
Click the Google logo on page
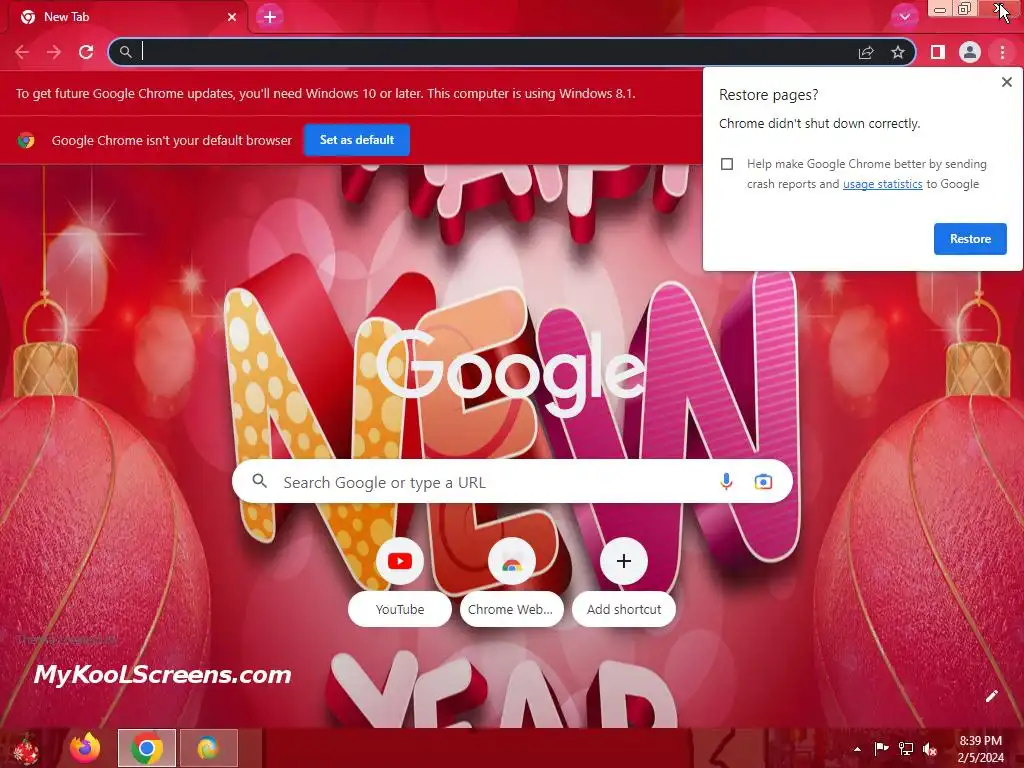(511, 372)
